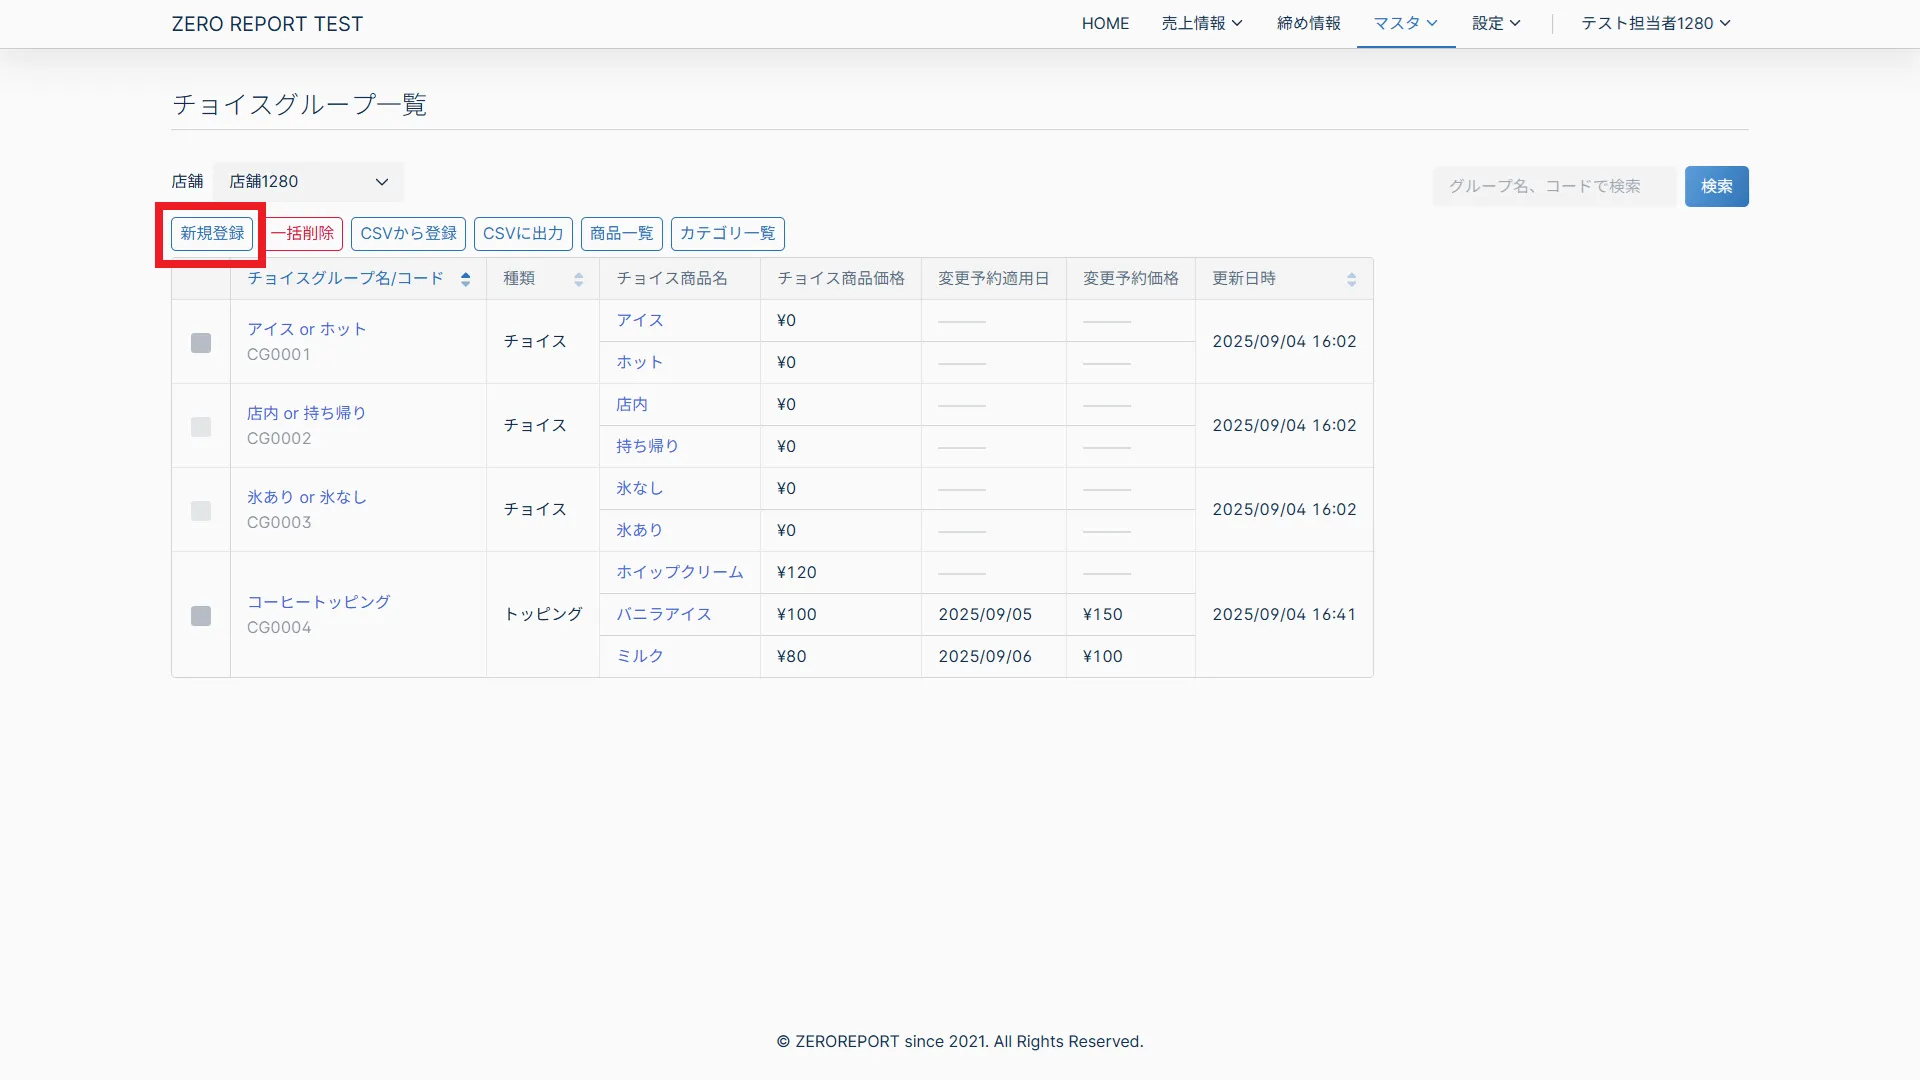Sort by チョイスグループ名/コード column arrows
This screenshot has width=1920, height=1080.
click(x=465, y=279)
